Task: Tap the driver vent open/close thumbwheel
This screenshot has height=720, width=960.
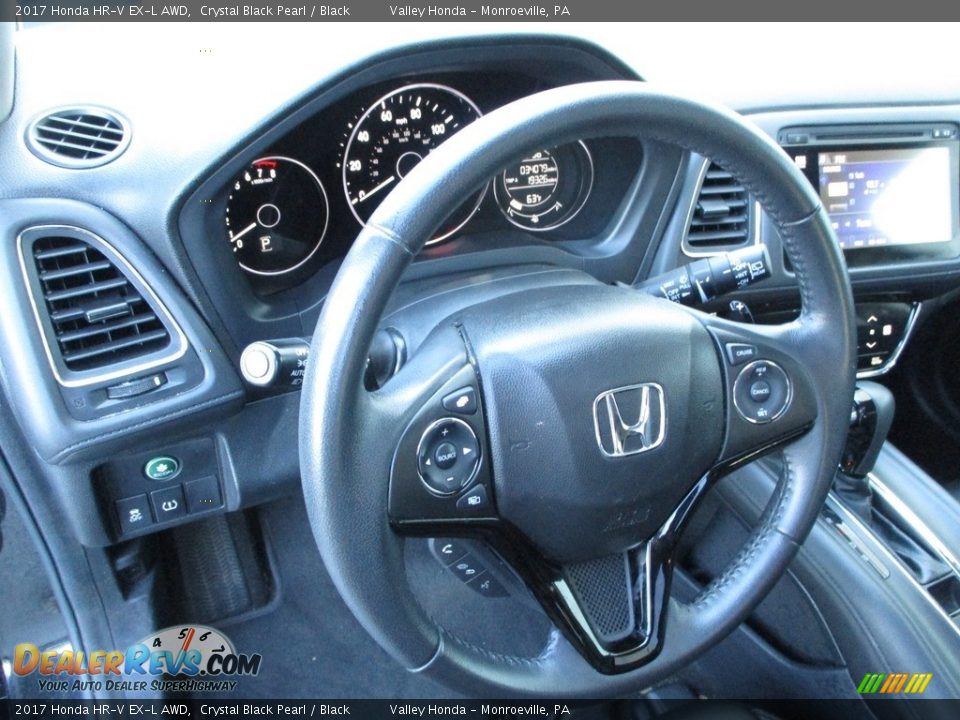Action: click(x=136, y=385)
